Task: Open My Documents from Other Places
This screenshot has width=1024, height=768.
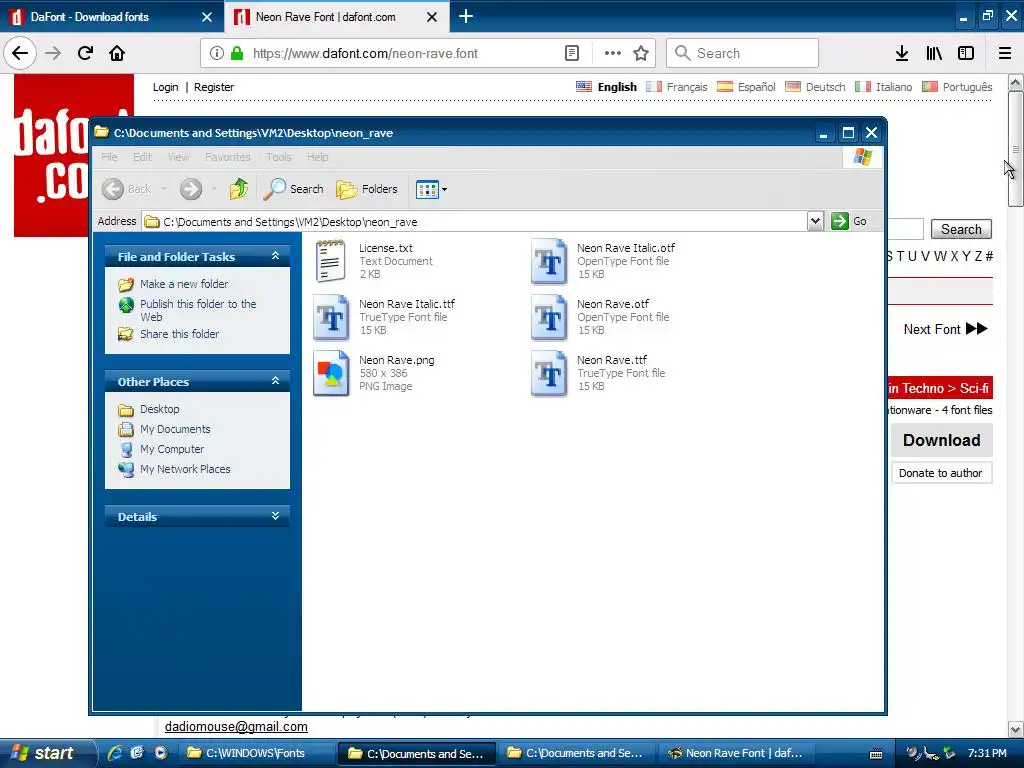Action: pos(175,429)
